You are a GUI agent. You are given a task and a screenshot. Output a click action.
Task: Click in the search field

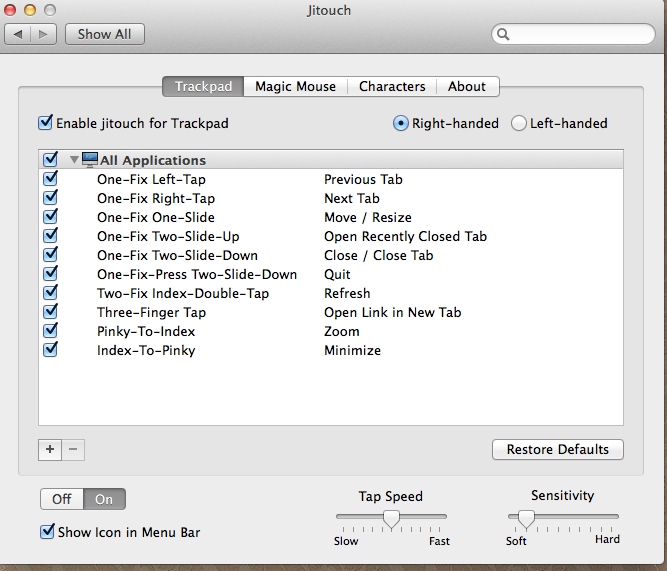coord(573,34)
